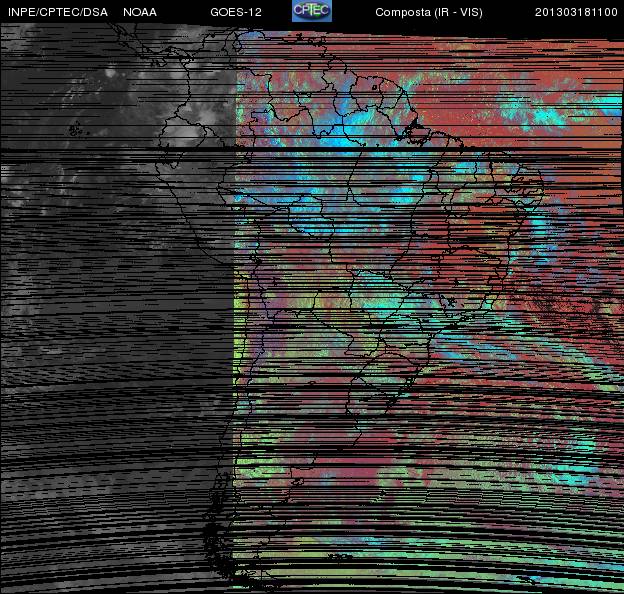Click the INPE/CPTEC/DSA header text

tap(58, 12)
